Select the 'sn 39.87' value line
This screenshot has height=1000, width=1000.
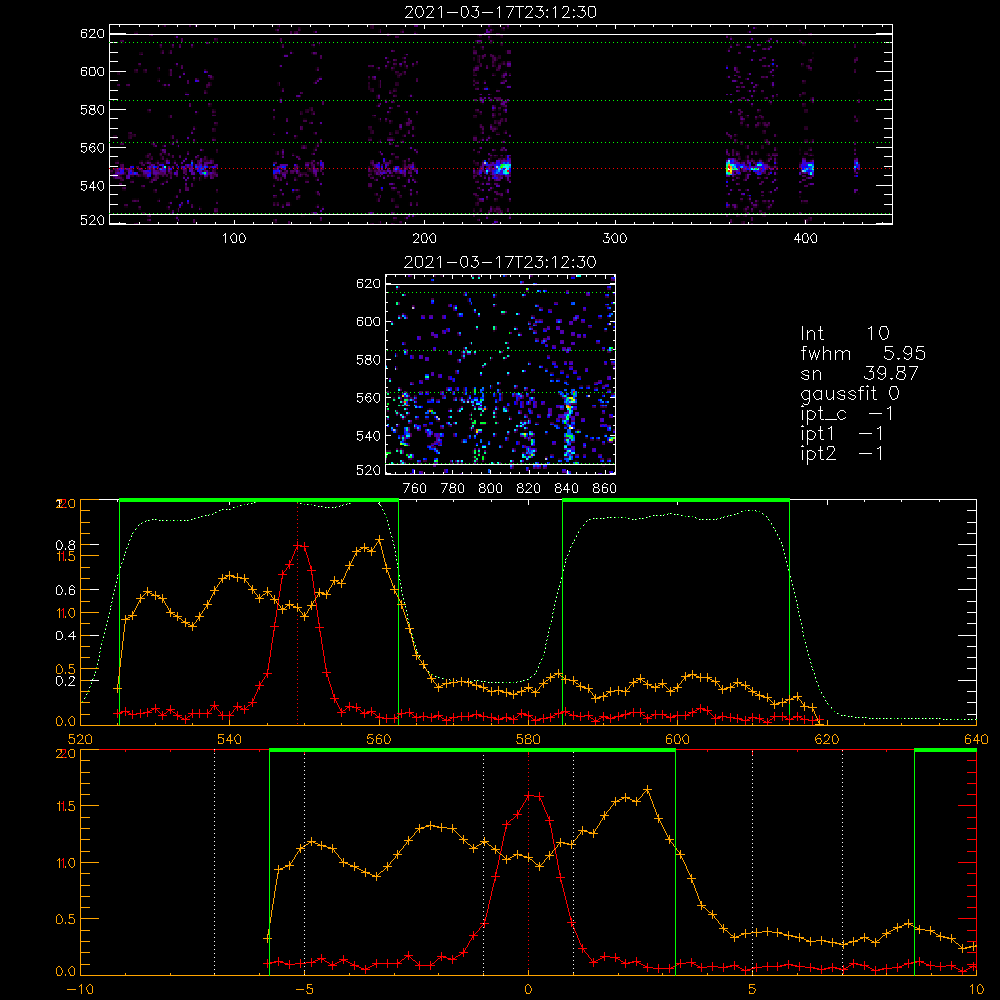859,373
